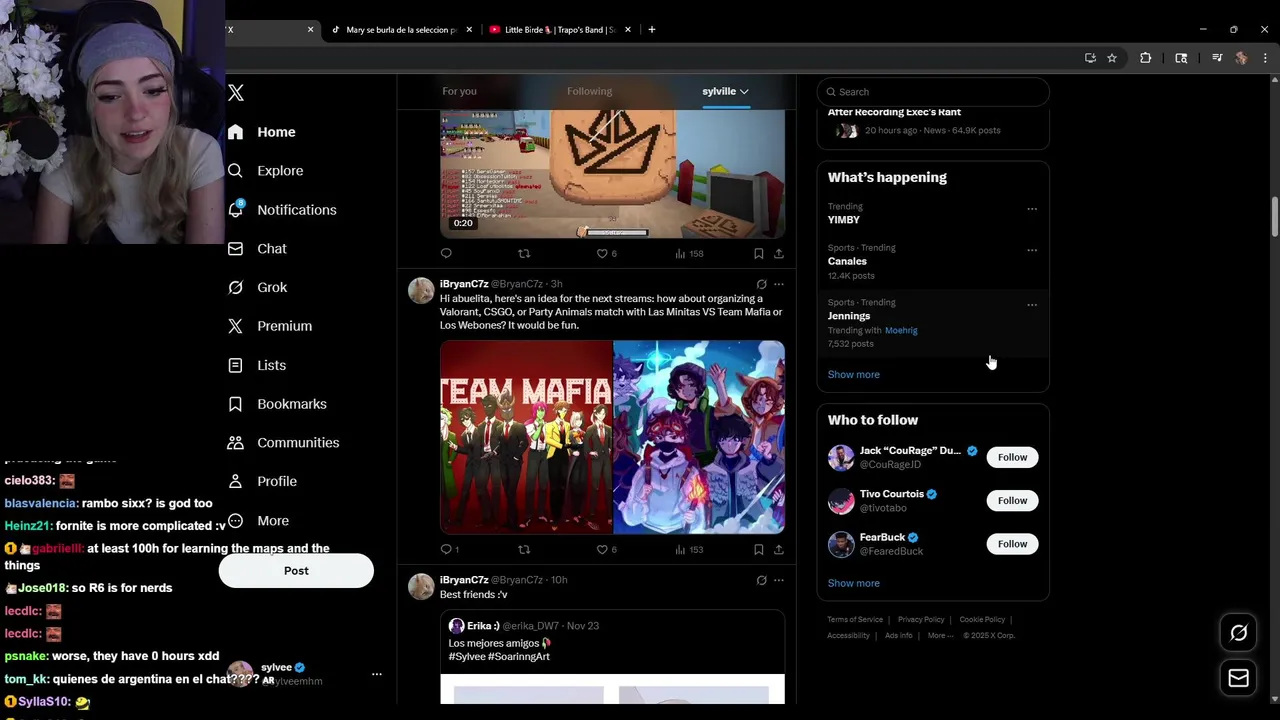Open Grok in the sidebar
The width and height of the screenshot is (1280, 720).
[x=257, y=287]
